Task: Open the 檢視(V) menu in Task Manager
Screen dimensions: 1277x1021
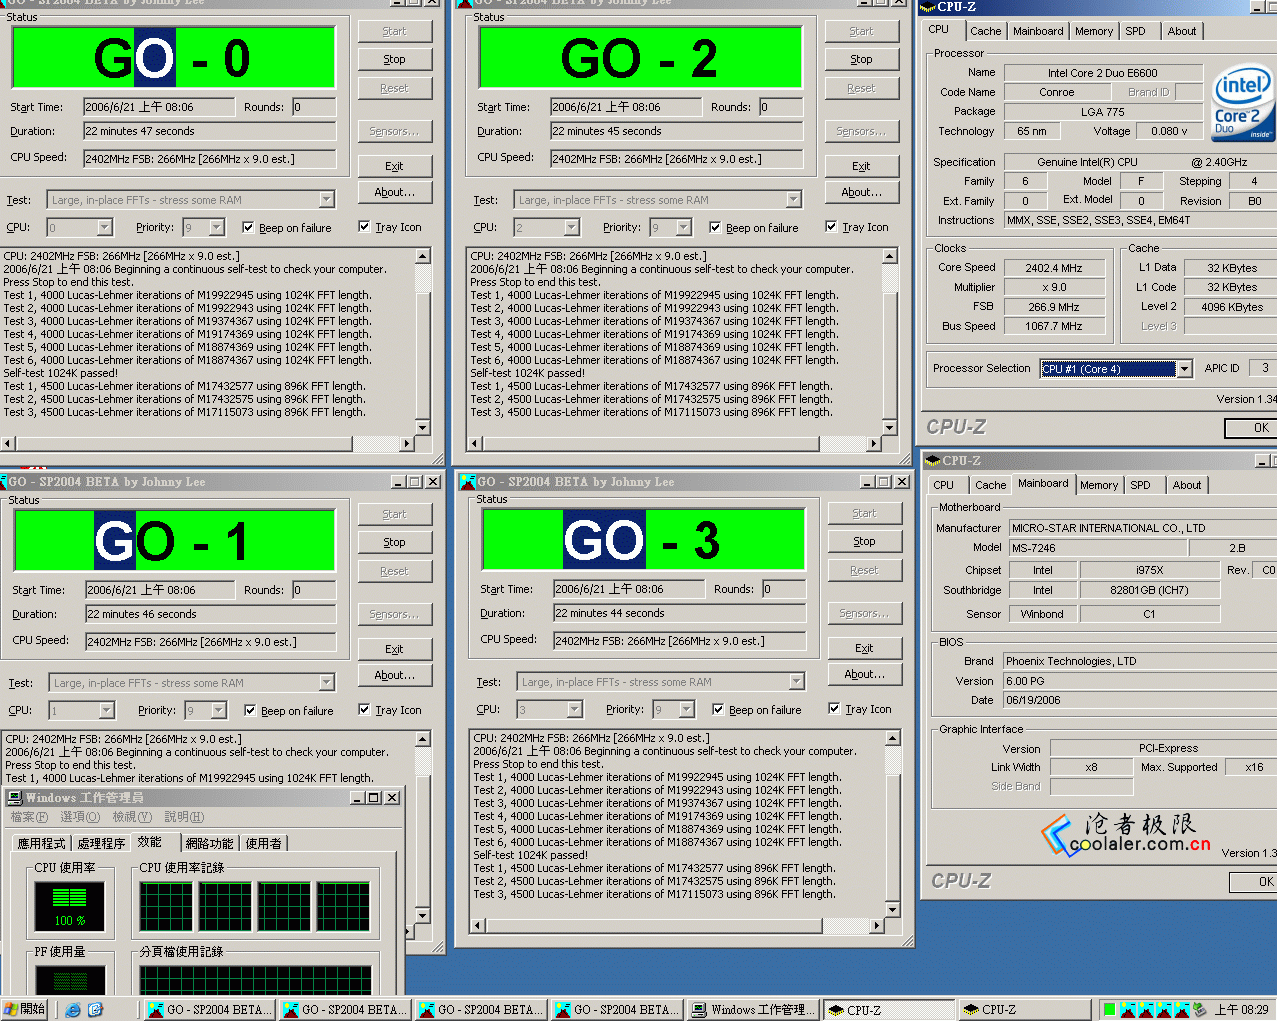Action: pos(132,817)
